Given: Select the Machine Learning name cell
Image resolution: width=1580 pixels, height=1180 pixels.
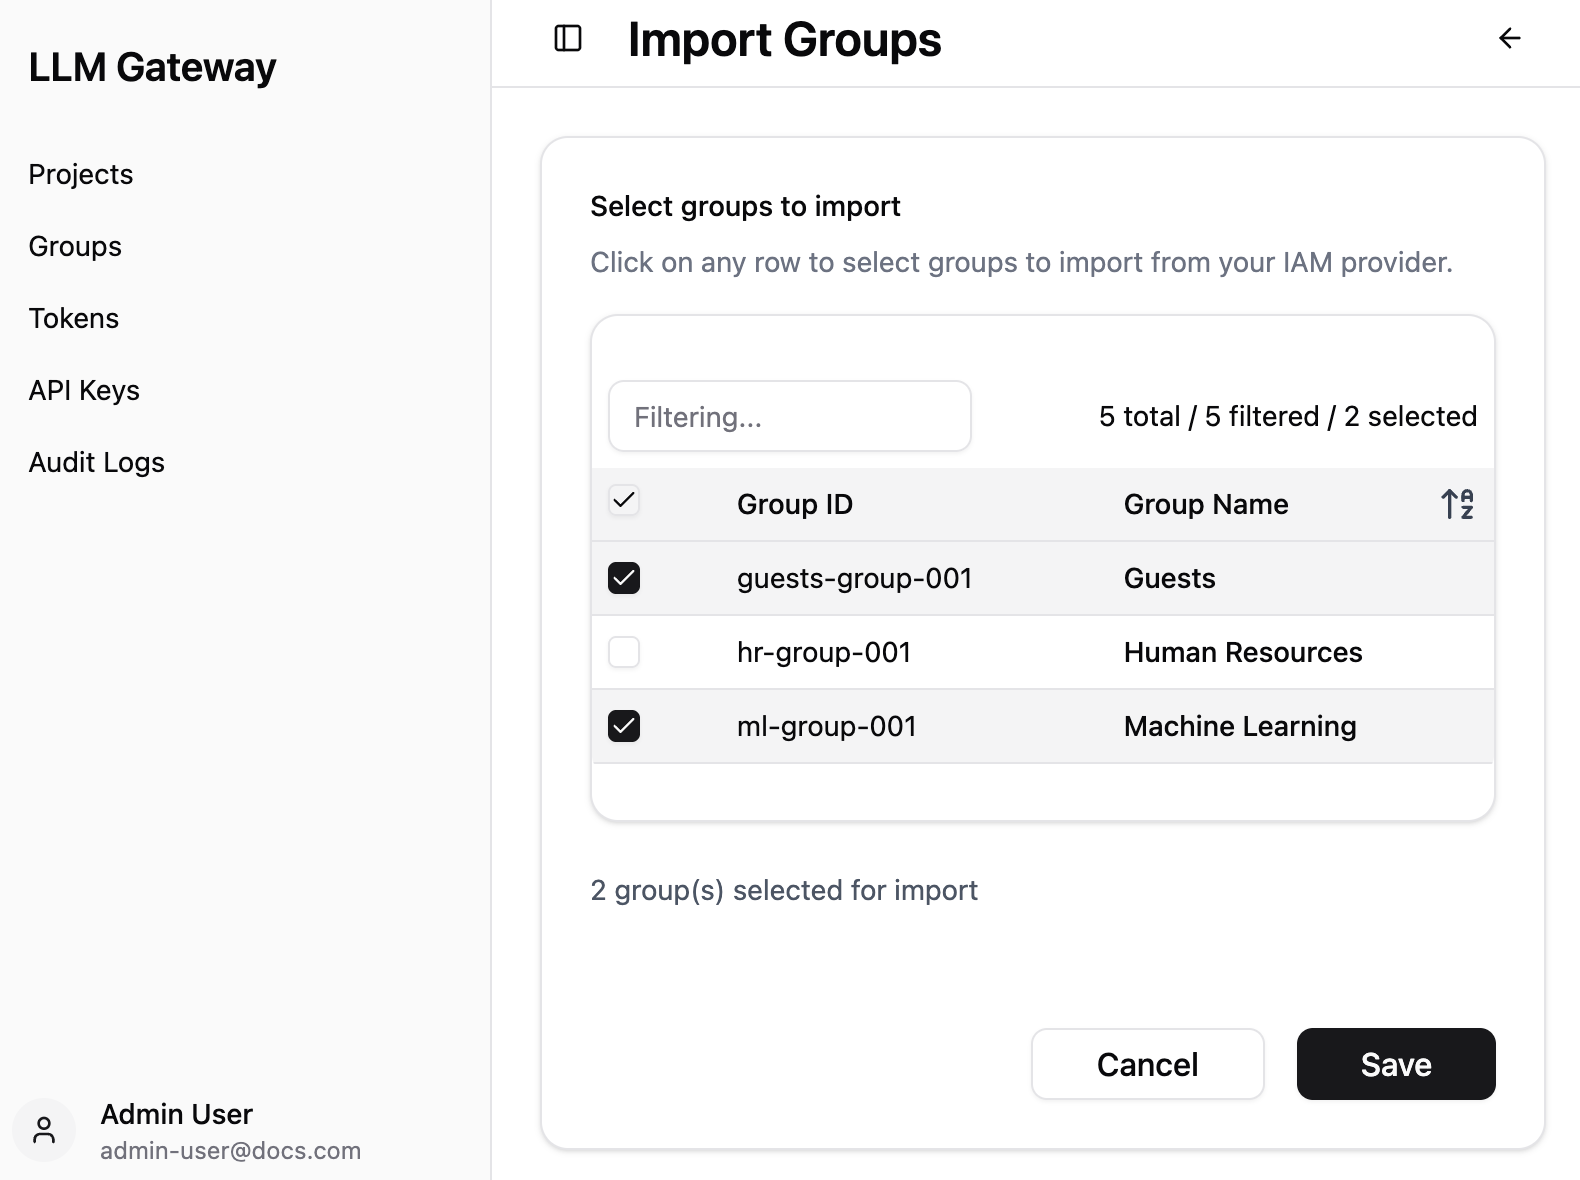Looking at the screenshot, I should click(1240, 726).
